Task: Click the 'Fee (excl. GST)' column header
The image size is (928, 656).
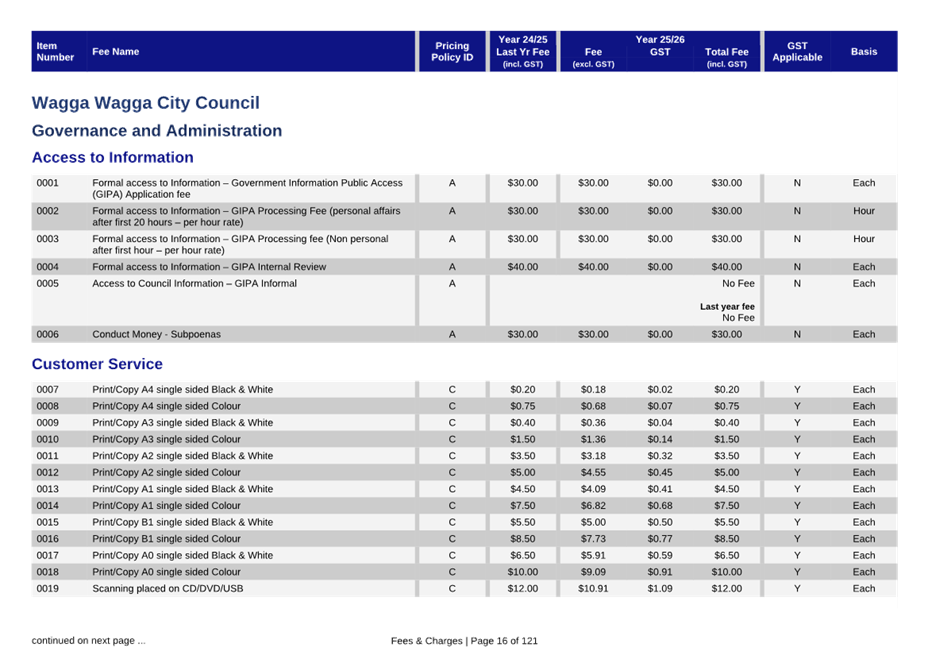Action: coord(593,57)
